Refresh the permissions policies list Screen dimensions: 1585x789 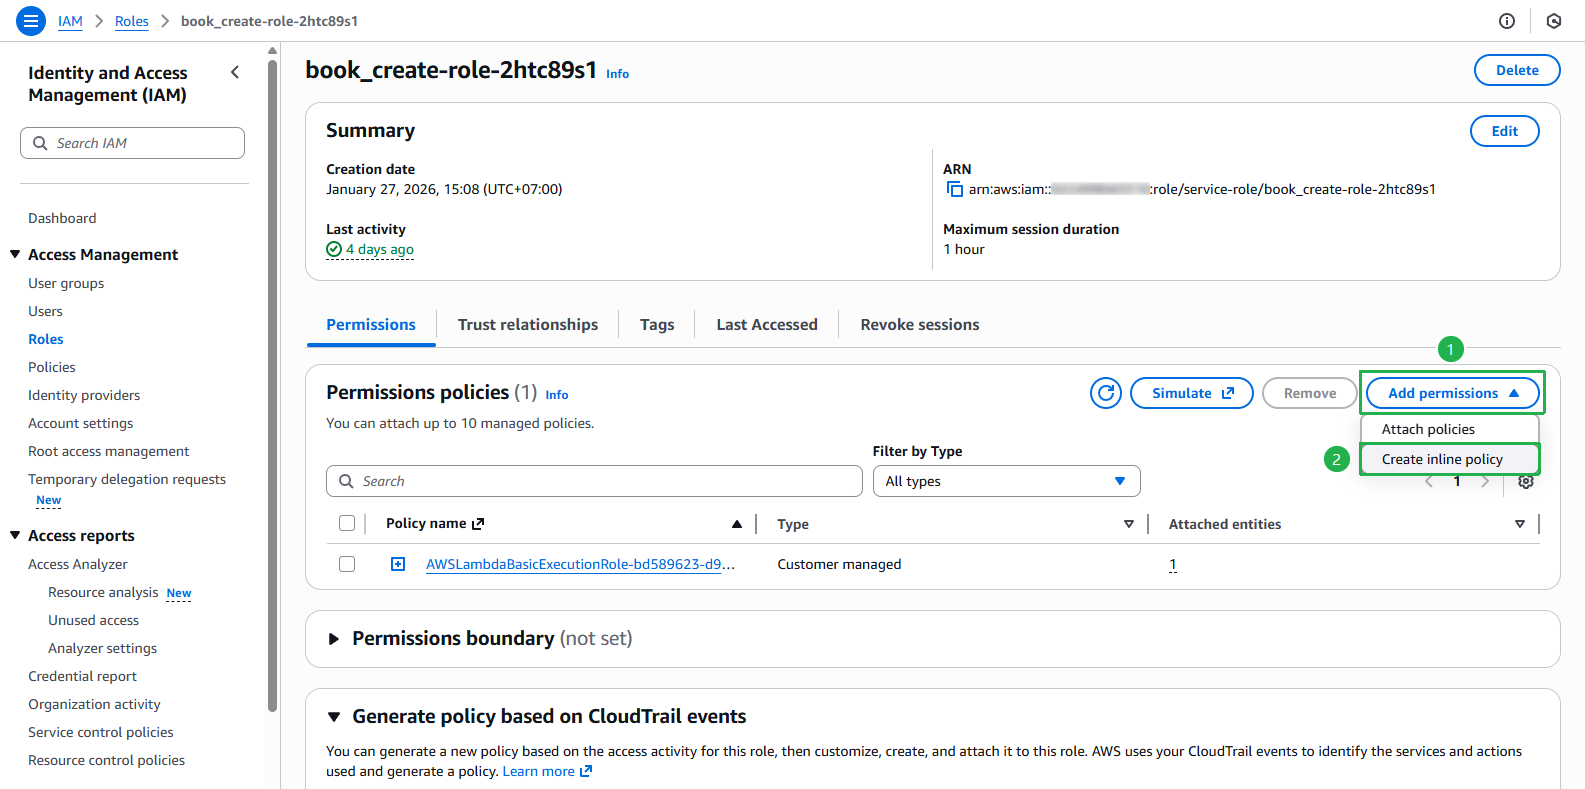1106,393
